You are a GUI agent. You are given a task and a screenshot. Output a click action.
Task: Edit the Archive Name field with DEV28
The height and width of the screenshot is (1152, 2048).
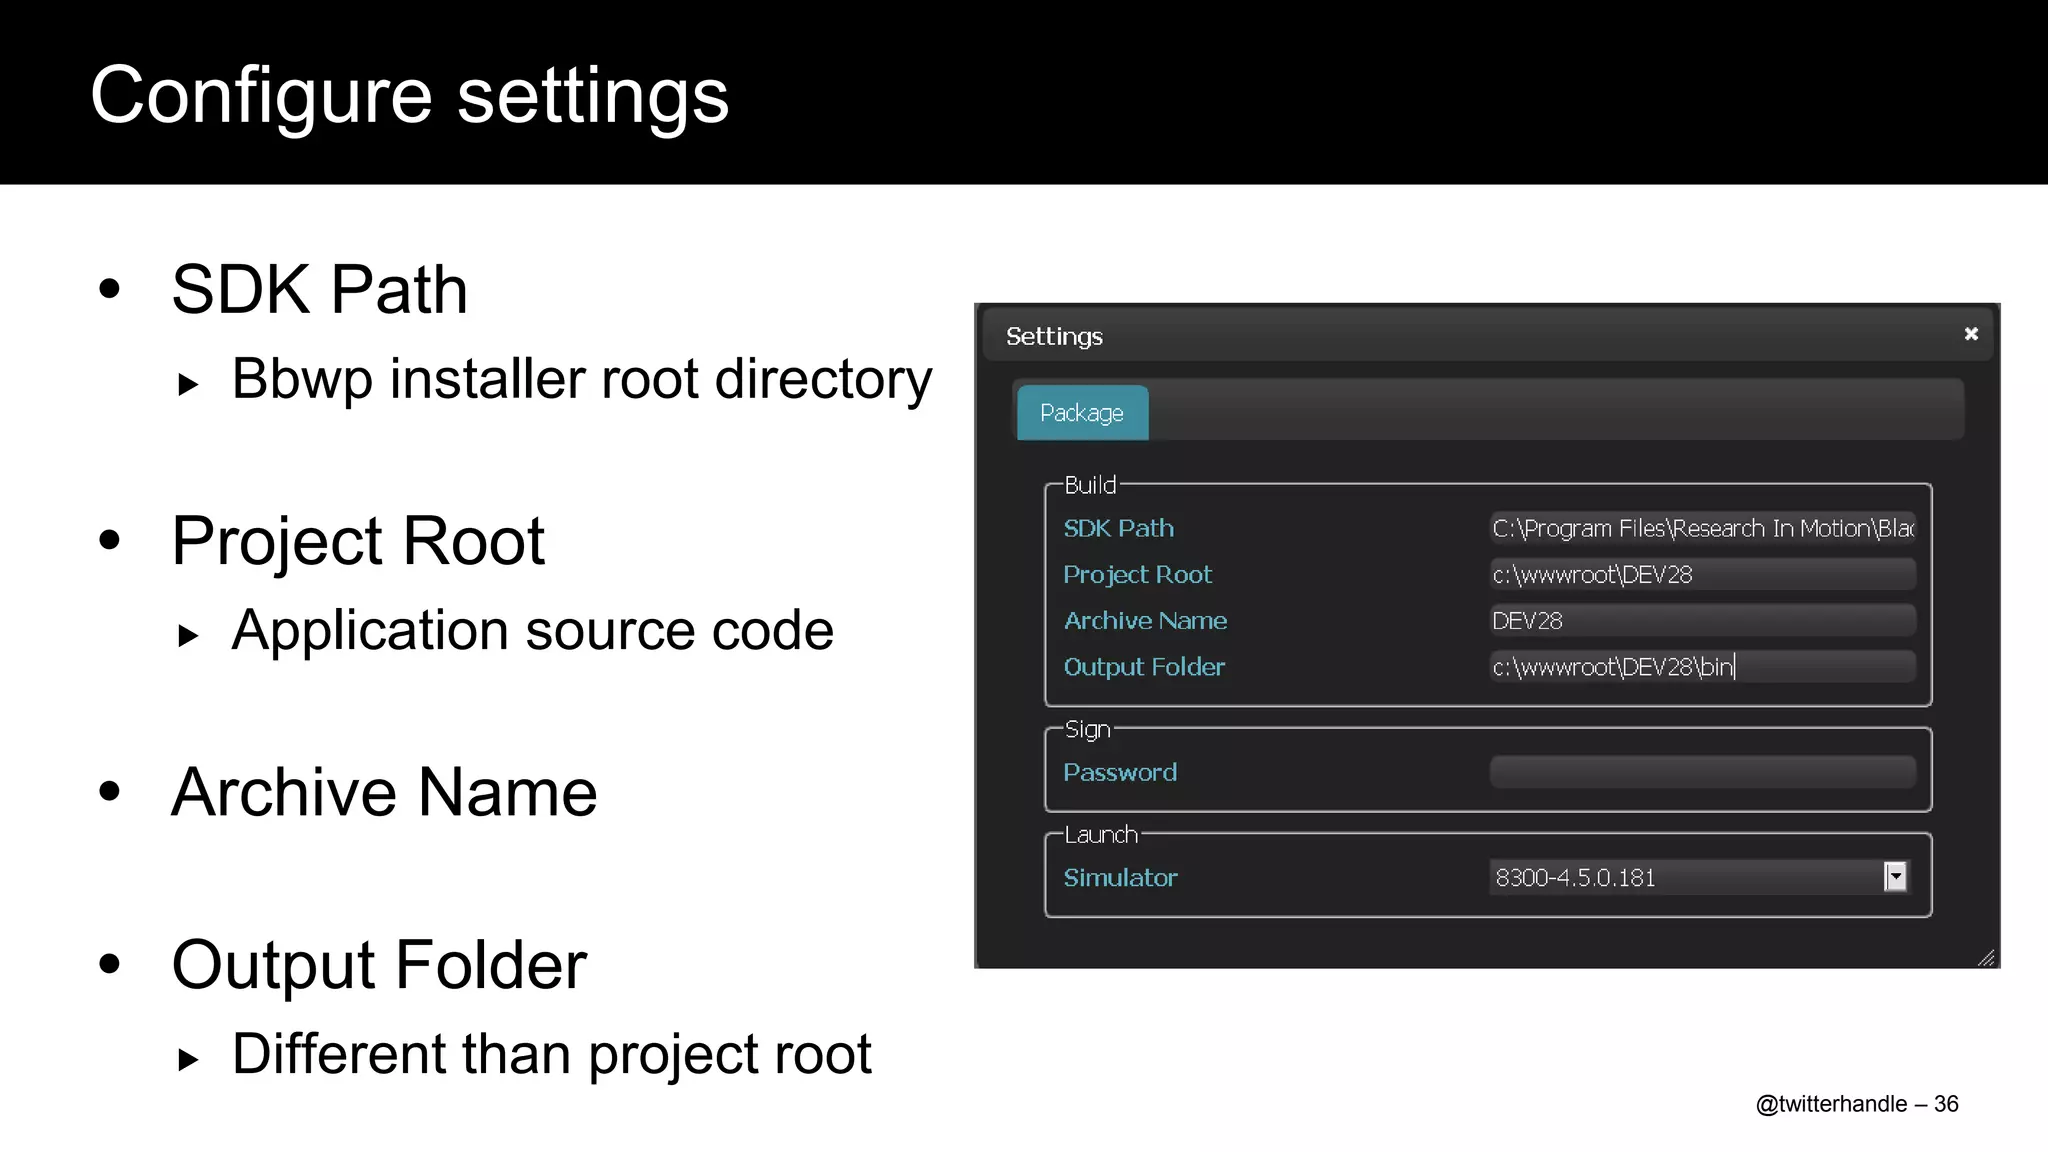[1702, 620]
